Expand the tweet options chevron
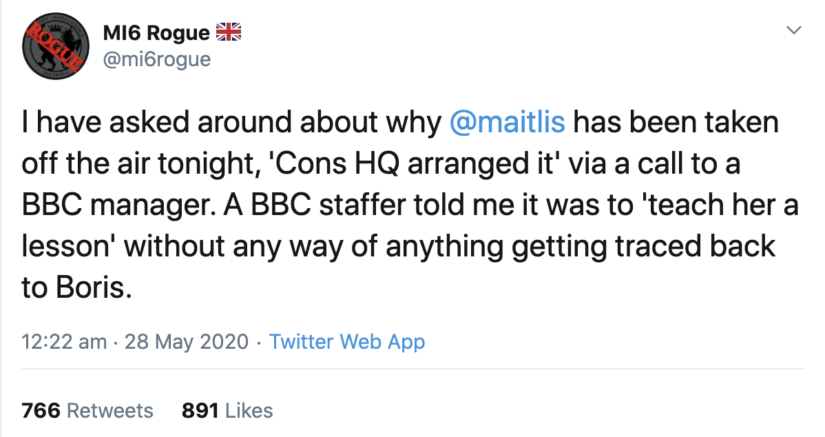This screenshot has height=437, width=825. pyautogui.click(x=793, y=31)
